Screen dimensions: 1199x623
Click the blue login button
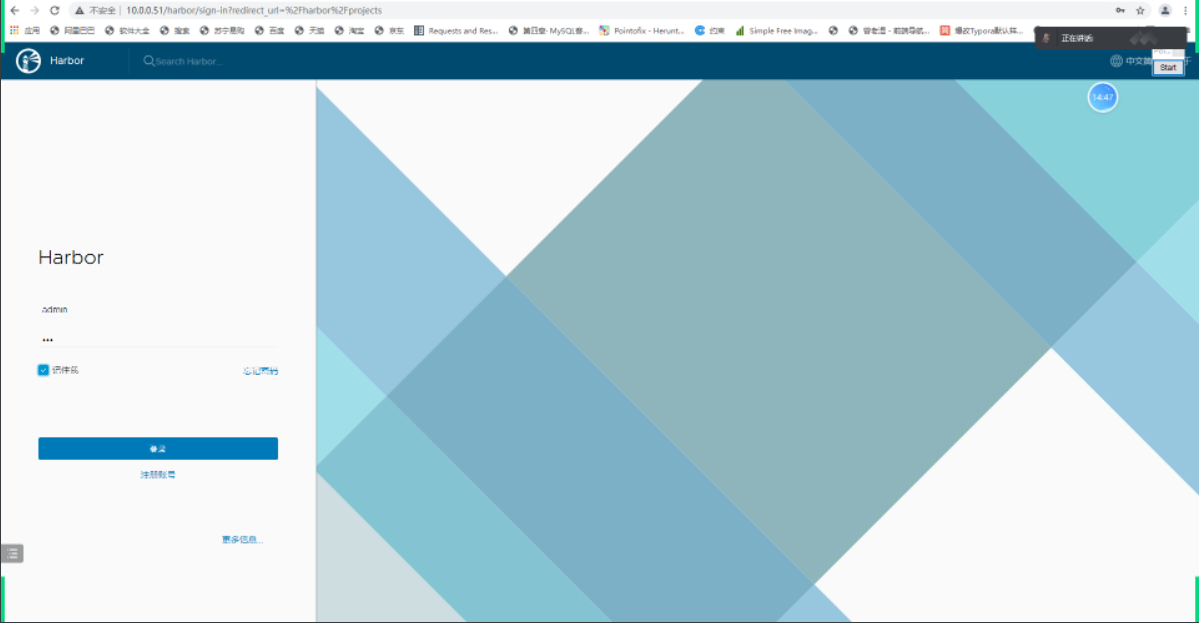coord(158,449)
